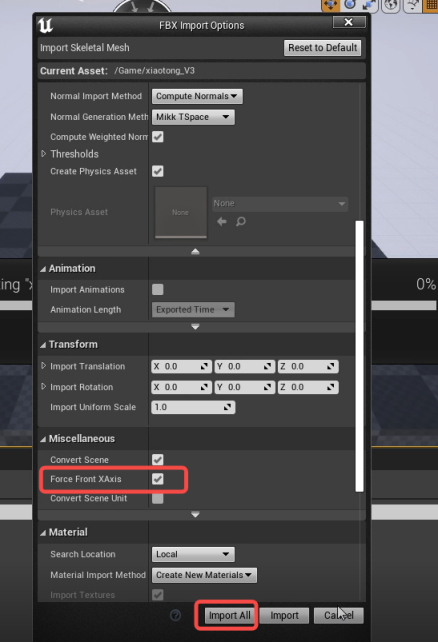Browse to Physics Asset magnifier icon
Image resolution: width=438 pixels, height=643 pixels.
(x=241, y=222)
